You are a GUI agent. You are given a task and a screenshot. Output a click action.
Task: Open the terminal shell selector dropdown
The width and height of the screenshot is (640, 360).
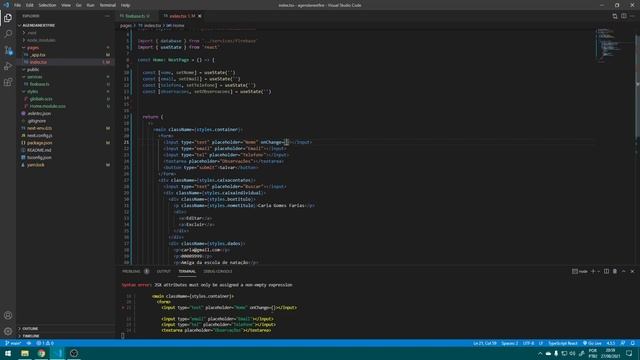[x=599, y=271]
